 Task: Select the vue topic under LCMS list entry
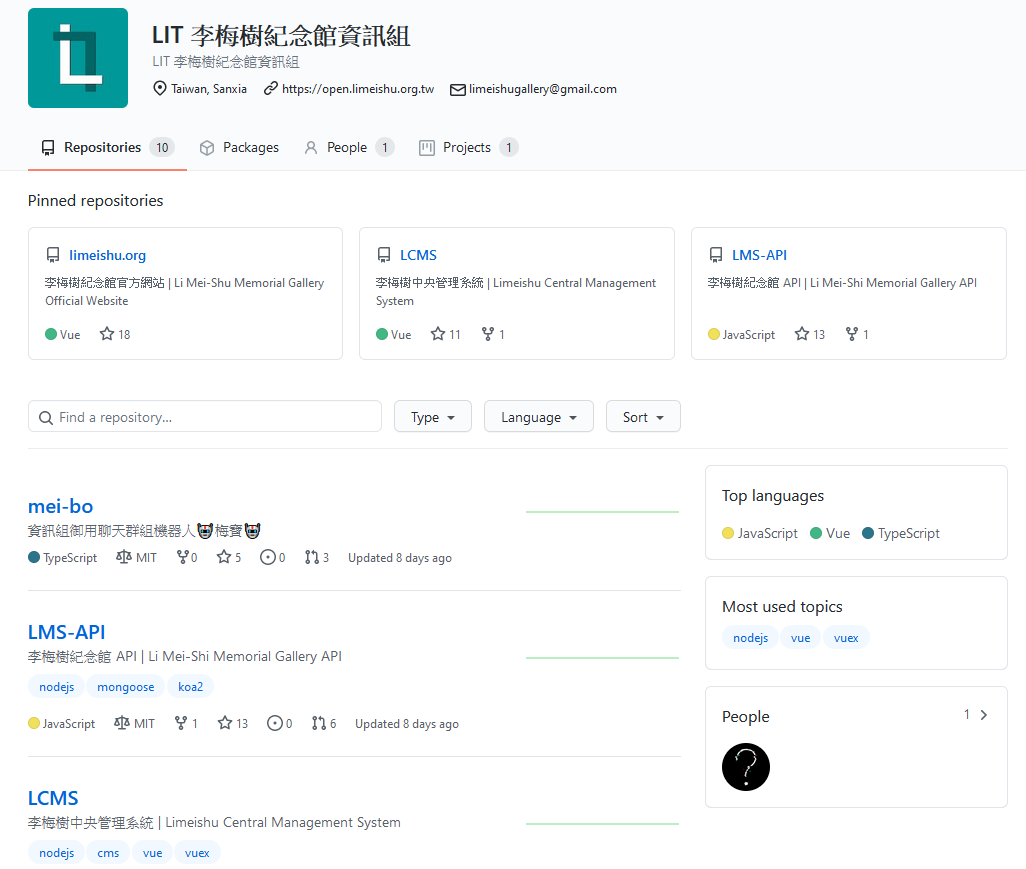(x=152, y=853)
